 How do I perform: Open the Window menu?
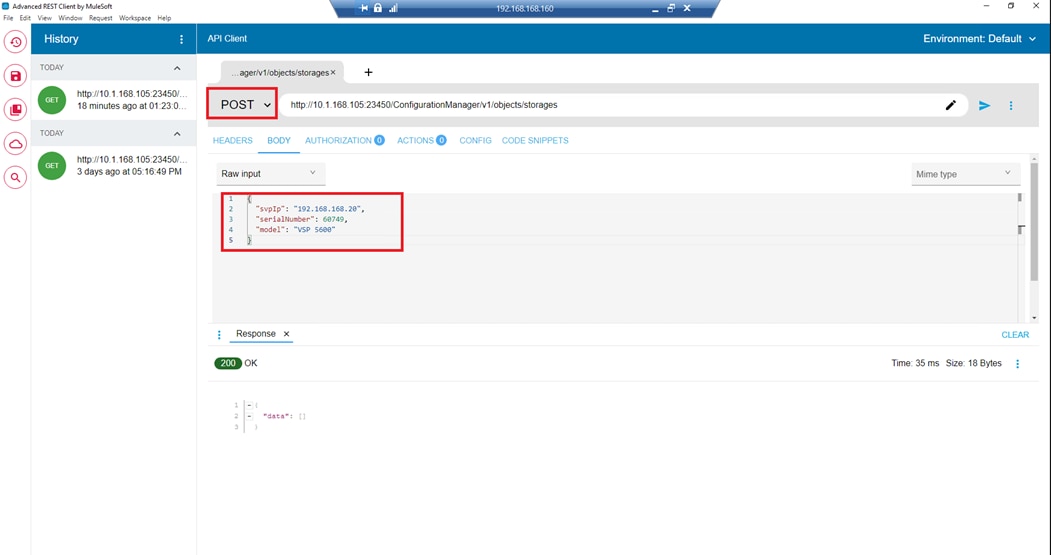click(70, 18)
